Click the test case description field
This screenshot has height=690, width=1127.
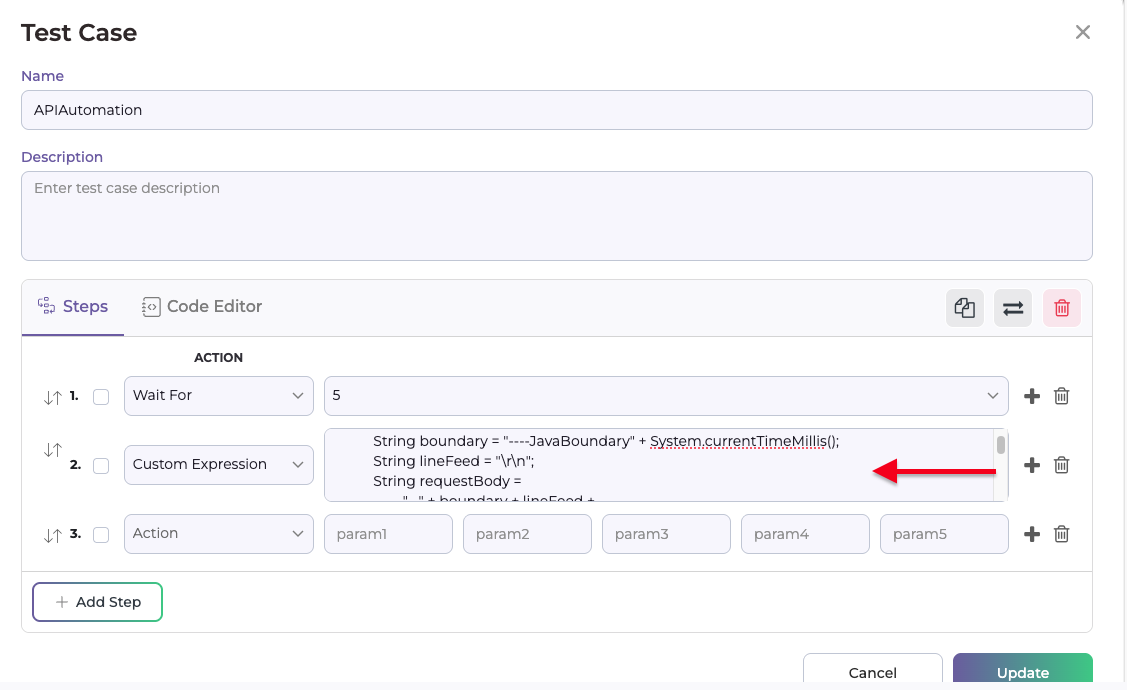tap(556, 215)
